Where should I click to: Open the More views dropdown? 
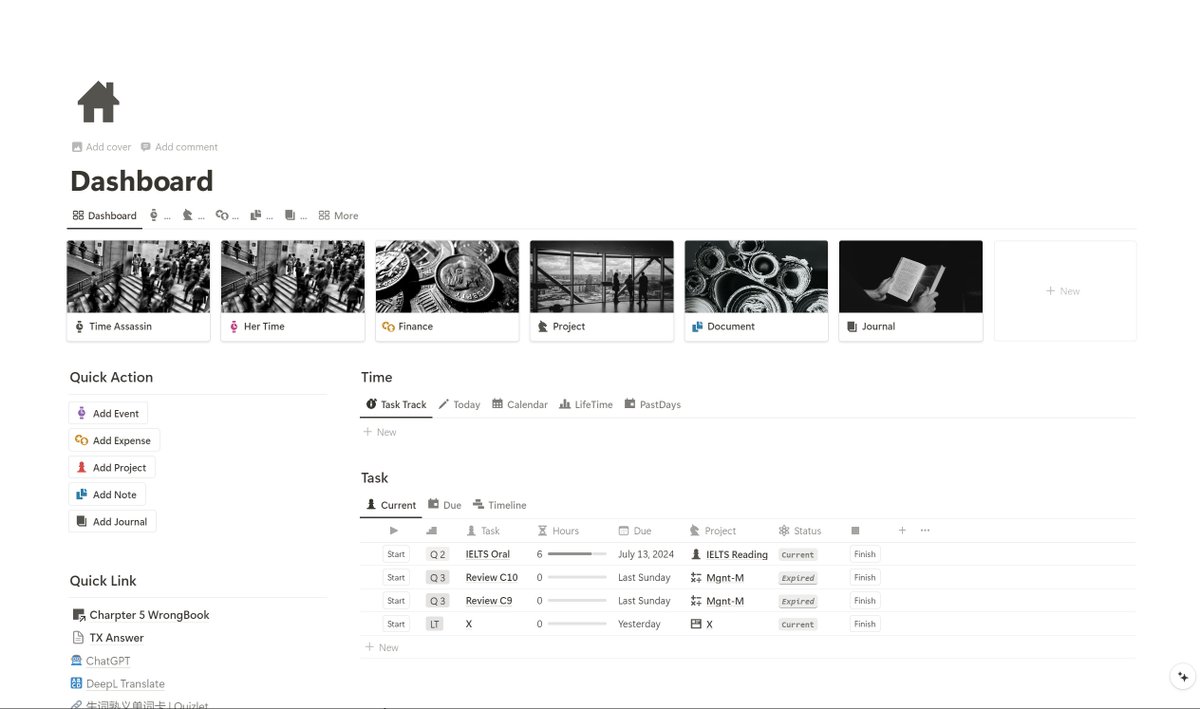point(338,215)
